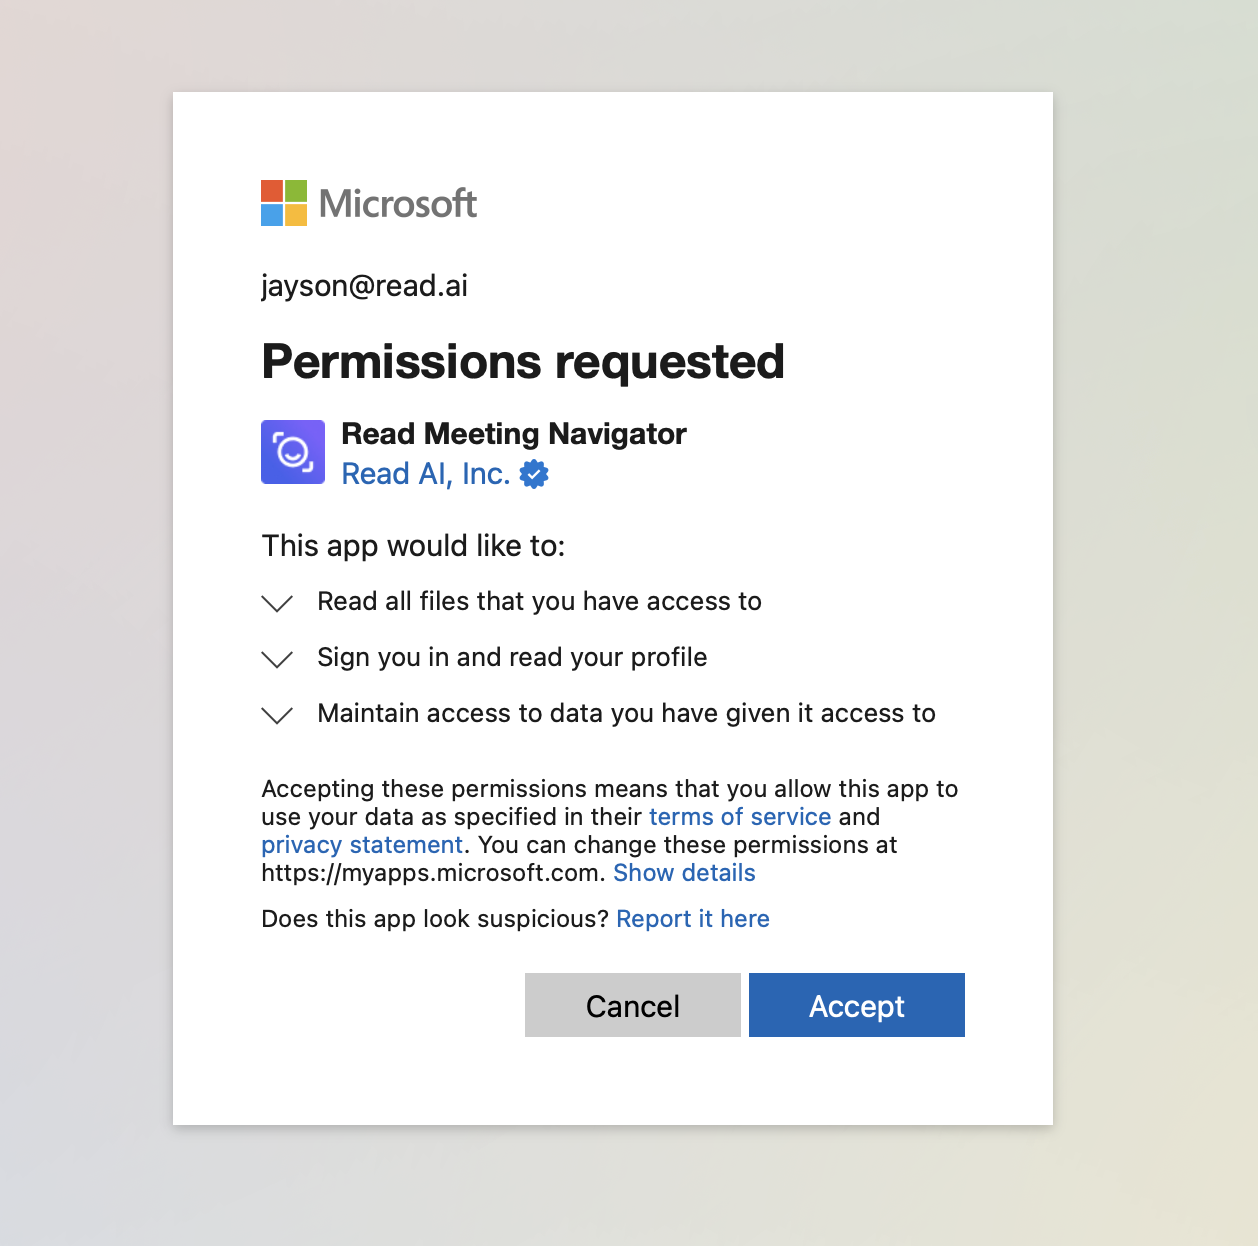Expand "Read all files" permission chevron
This screenshot has height=1246, width=1258.
pos(277,603)
